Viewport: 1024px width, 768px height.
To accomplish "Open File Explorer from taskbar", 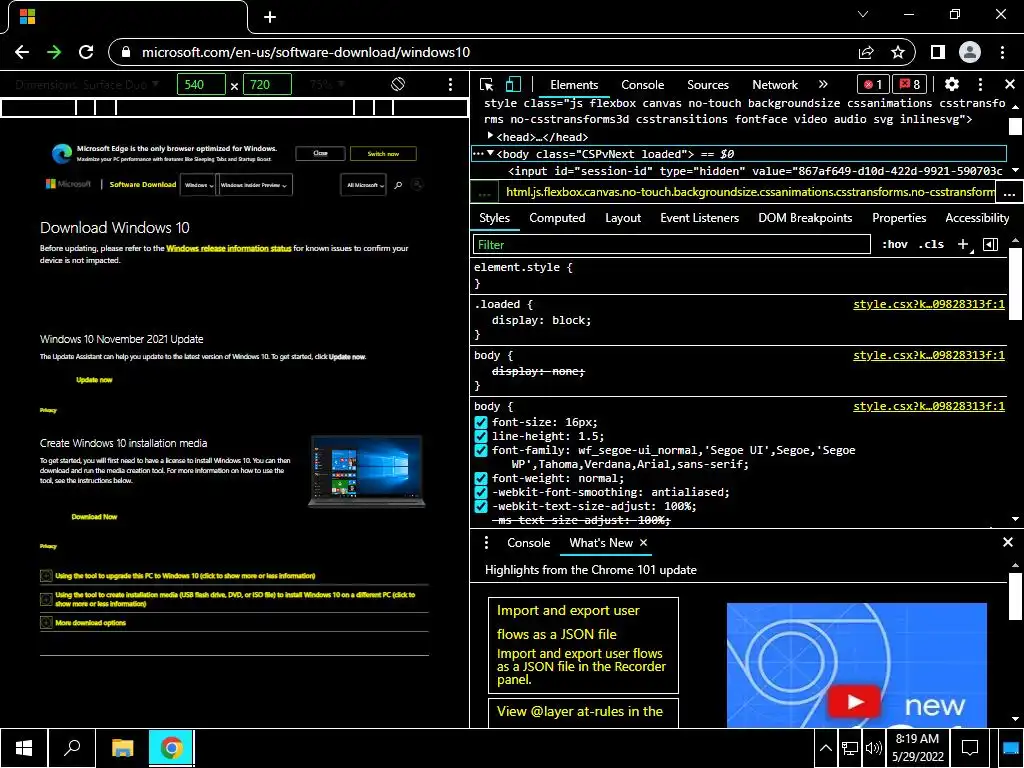I will point(122,748).
